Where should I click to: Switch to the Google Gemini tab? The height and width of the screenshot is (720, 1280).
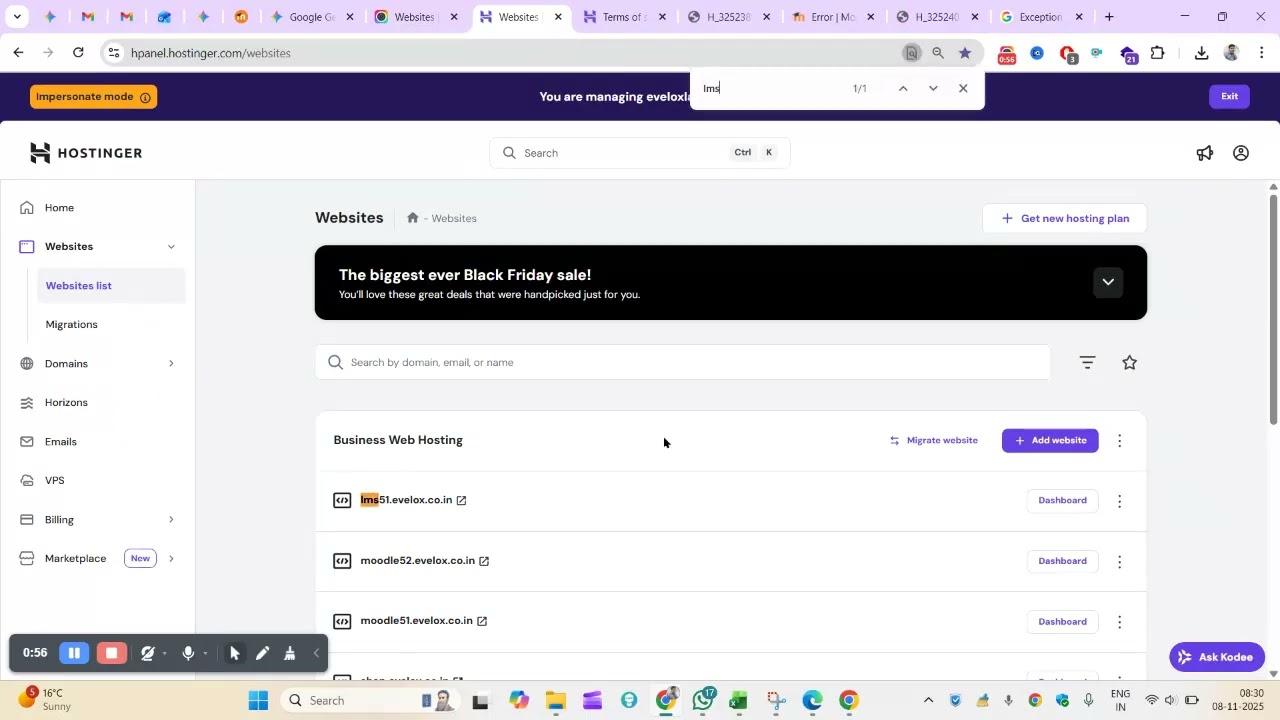point(311,17)
